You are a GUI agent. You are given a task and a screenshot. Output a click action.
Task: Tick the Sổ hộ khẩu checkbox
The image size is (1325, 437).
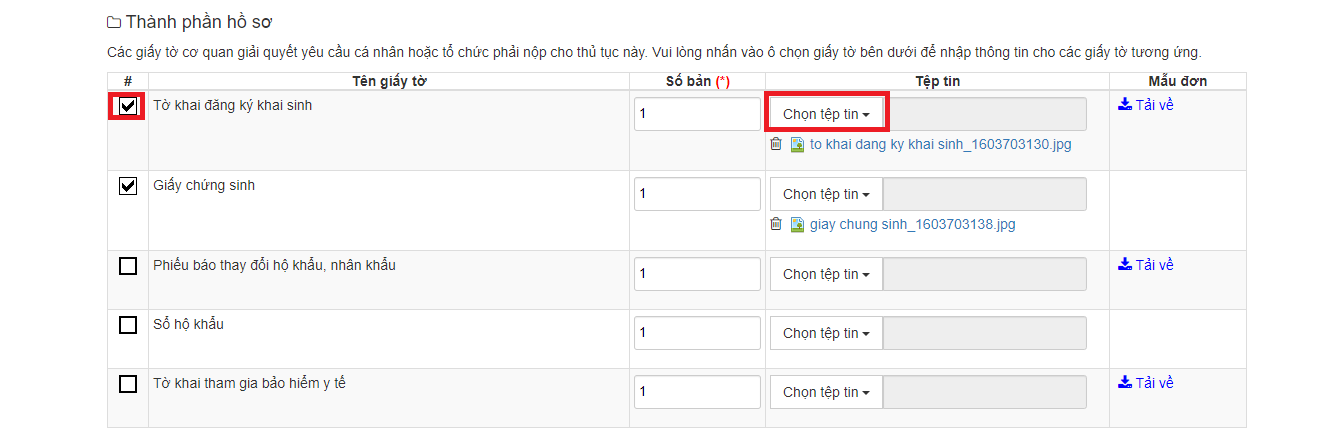point(128,325)
